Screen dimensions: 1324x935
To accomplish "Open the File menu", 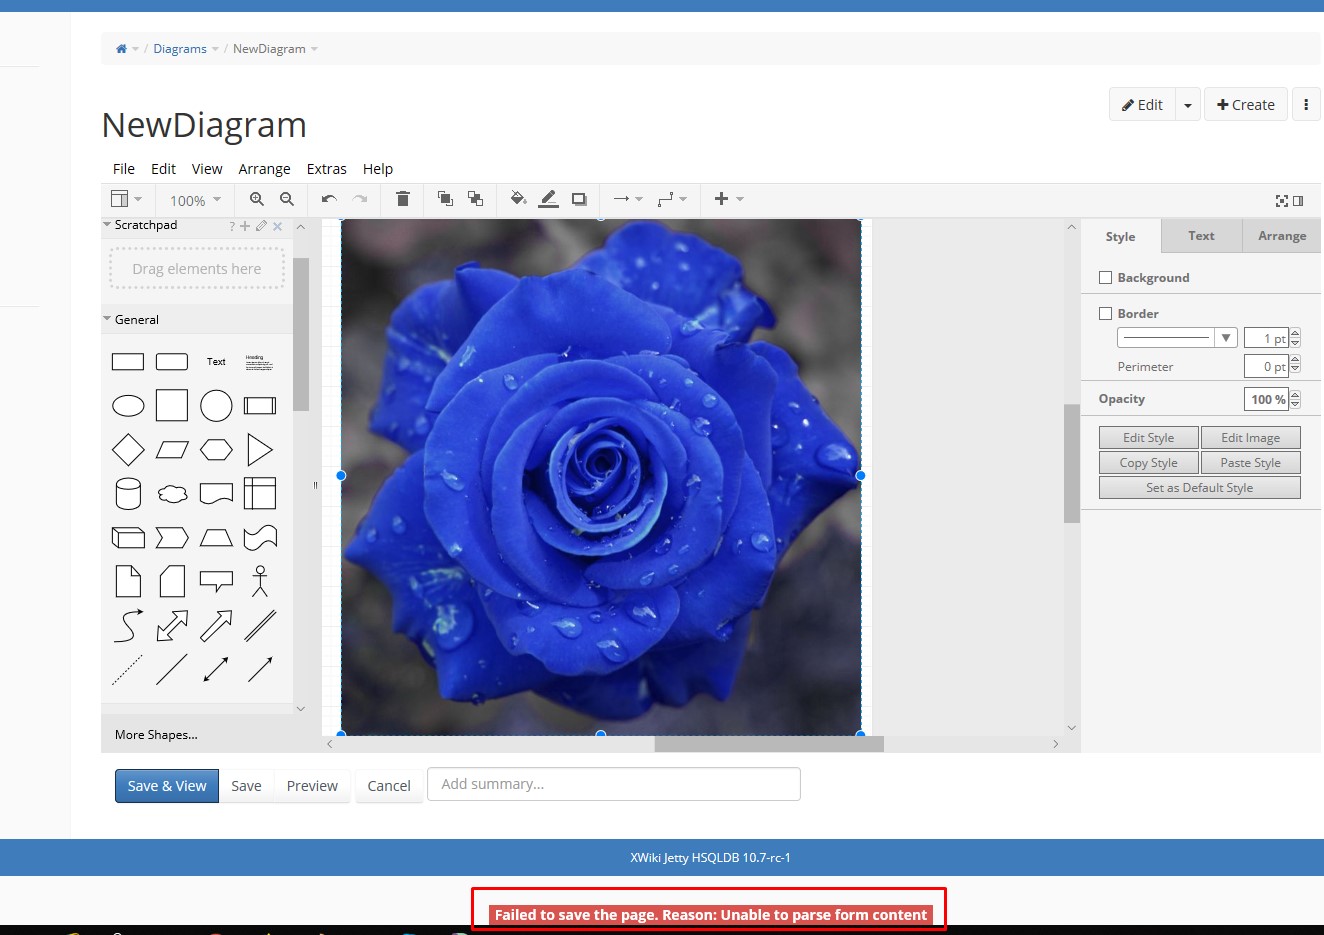I will 124,169.
